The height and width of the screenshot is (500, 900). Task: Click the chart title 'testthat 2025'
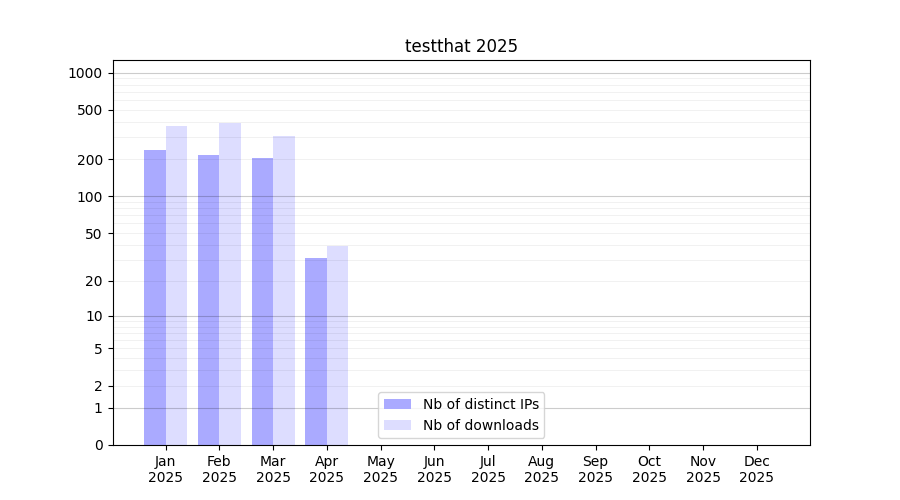pos(461,46)
